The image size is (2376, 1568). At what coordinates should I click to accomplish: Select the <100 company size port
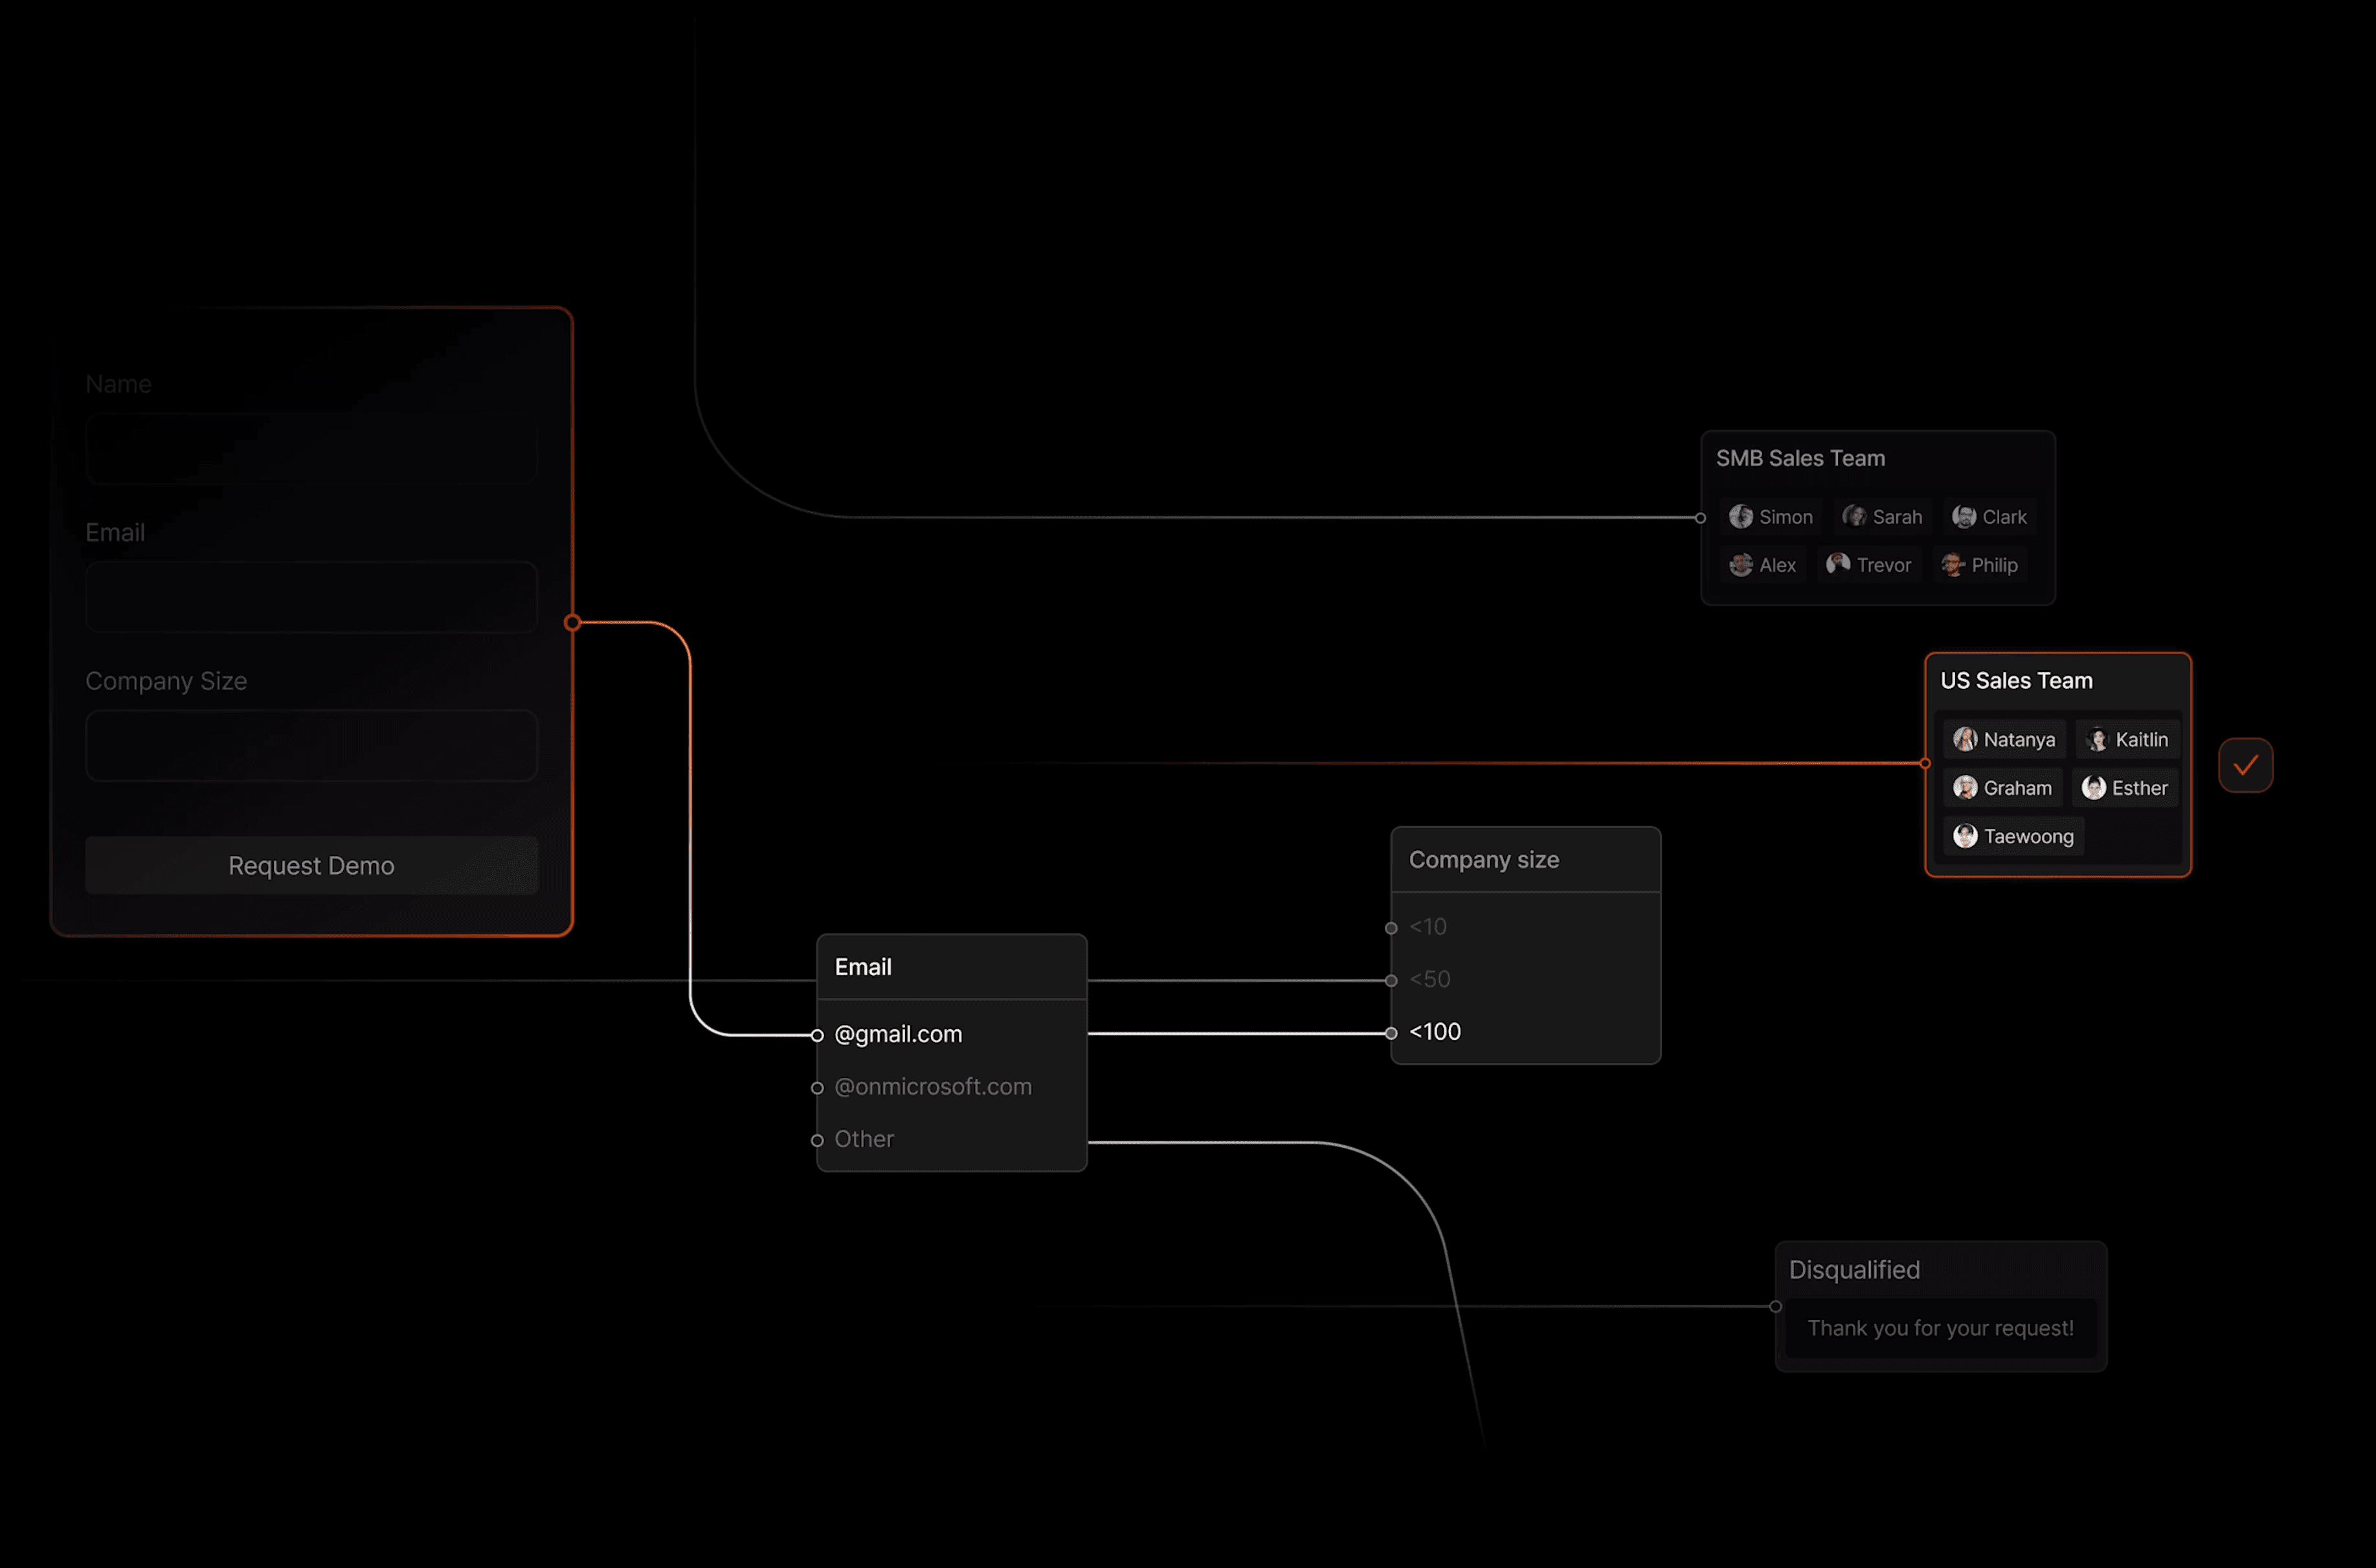(x=1391, y=1033)
